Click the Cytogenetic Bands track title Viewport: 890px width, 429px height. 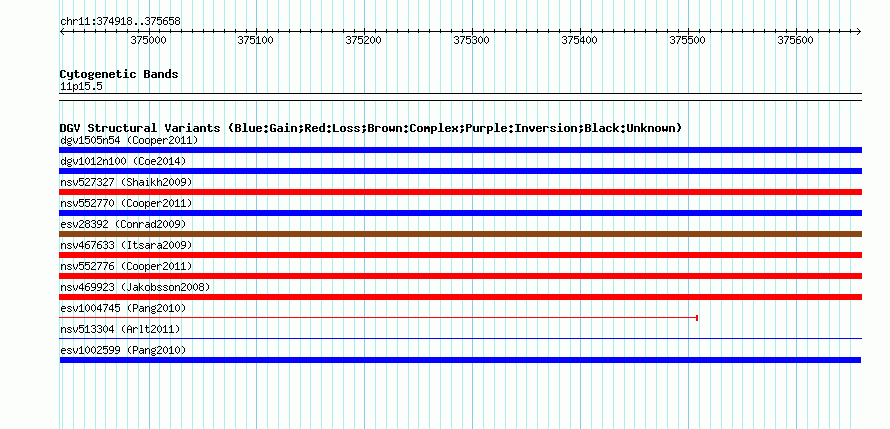(119, 74)
